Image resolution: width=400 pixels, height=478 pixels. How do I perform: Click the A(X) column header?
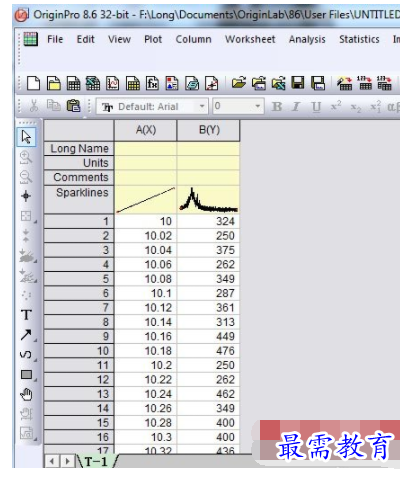tap(146, 131)
